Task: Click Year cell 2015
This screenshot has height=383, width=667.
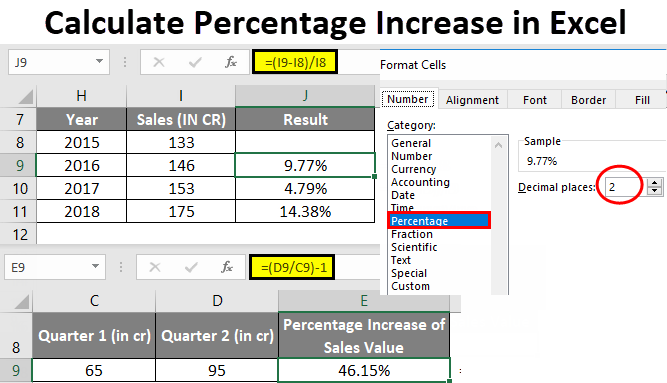Action: point(82,142)
